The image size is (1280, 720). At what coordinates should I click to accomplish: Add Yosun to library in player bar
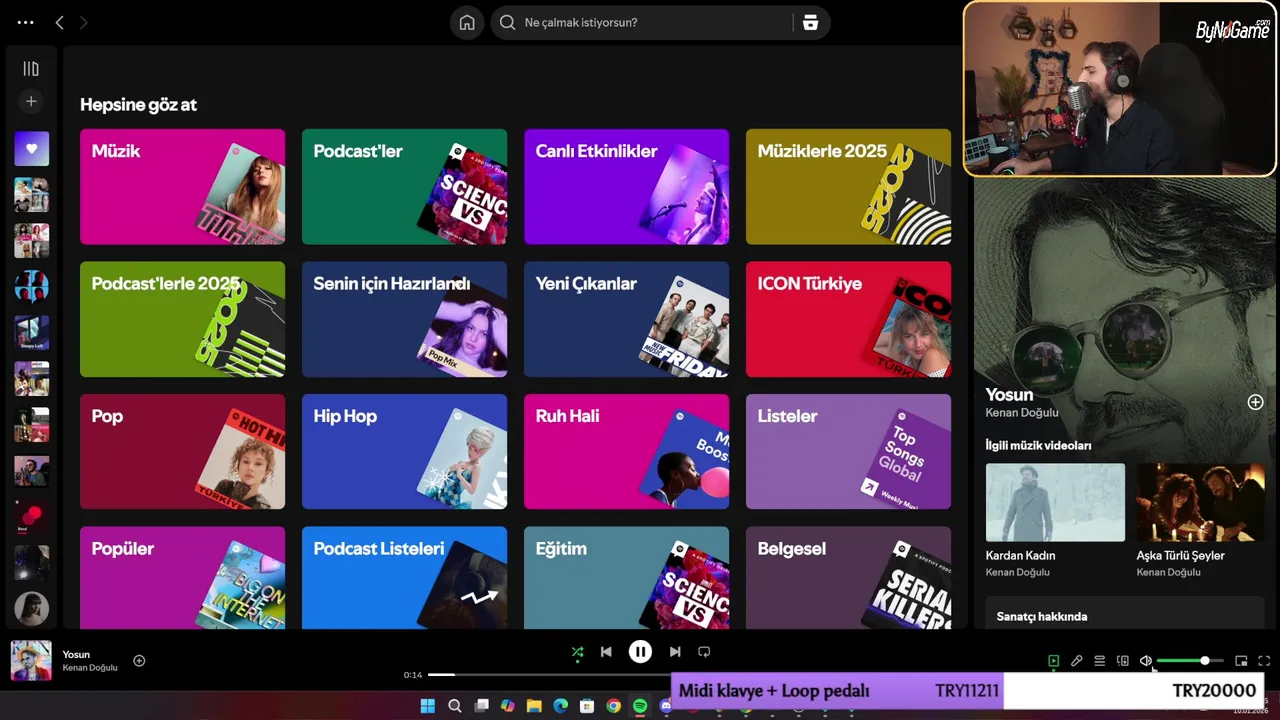(139, 660)
